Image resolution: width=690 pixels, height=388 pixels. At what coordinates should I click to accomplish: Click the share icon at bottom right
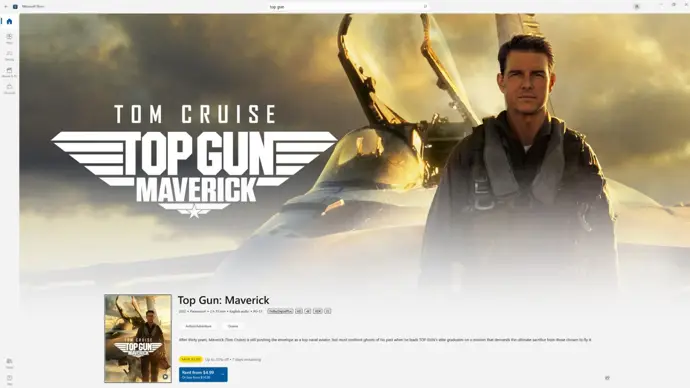click(607, 378)
